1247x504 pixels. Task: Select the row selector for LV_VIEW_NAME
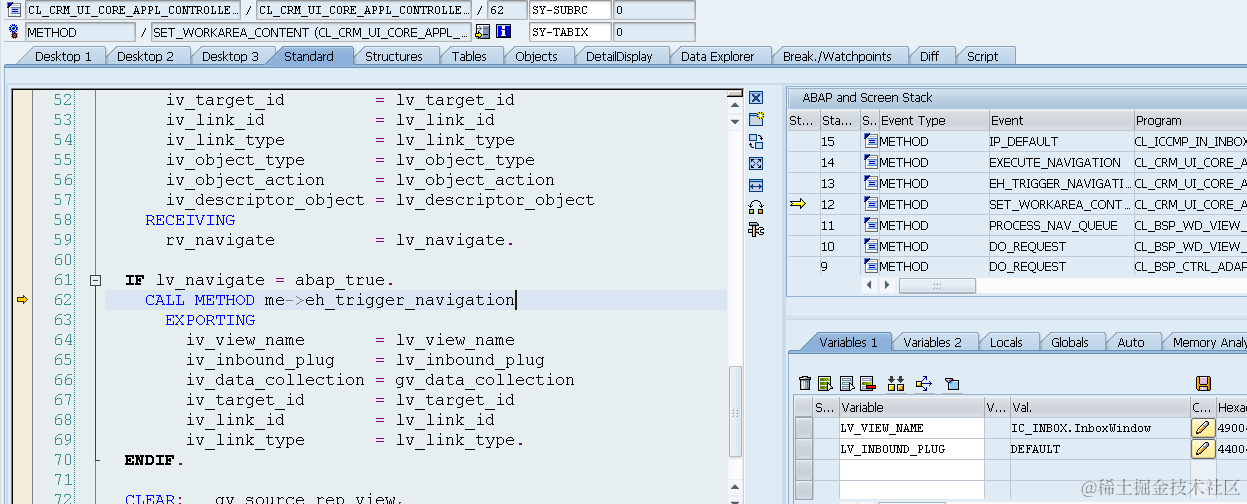point(803,428)
